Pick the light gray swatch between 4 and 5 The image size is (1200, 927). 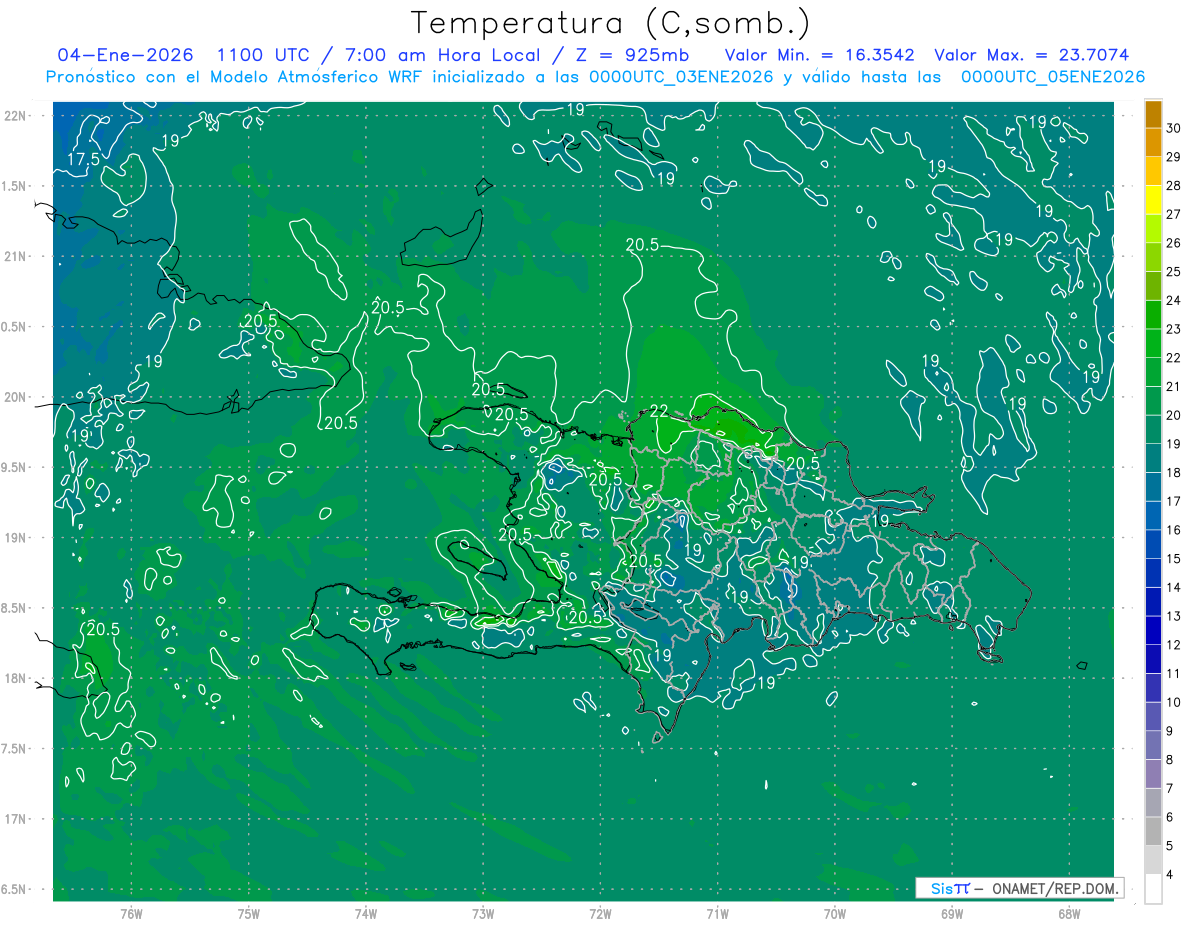tap(1153, 860)
